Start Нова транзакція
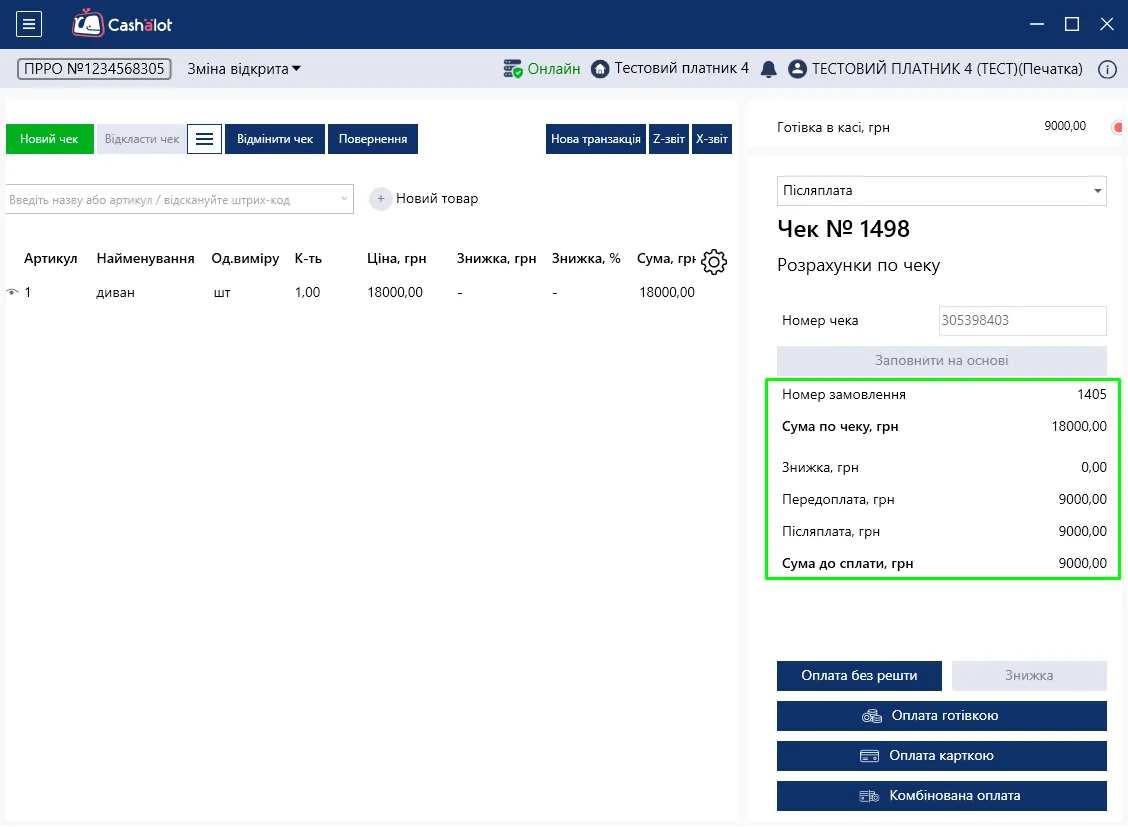 [596, 139]
